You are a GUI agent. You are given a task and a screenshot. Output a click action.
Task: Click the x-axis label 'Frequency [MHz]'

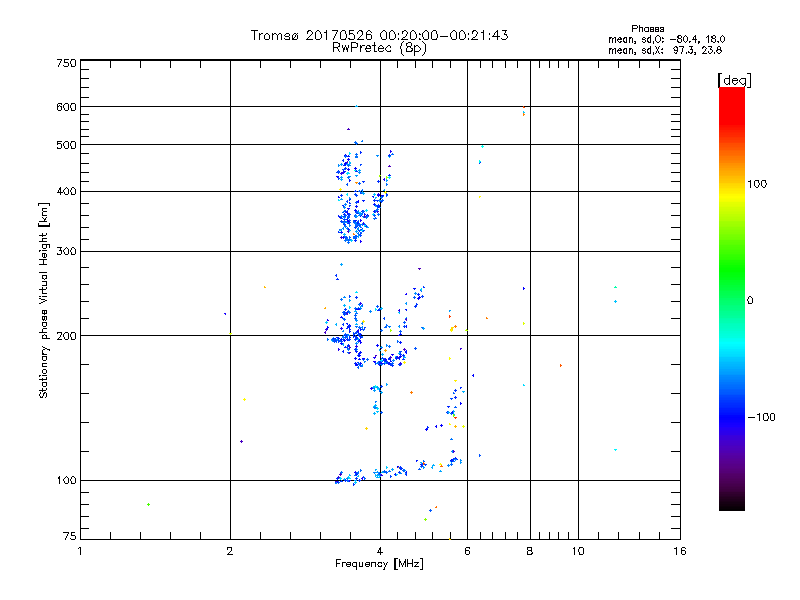pos(379,564)
